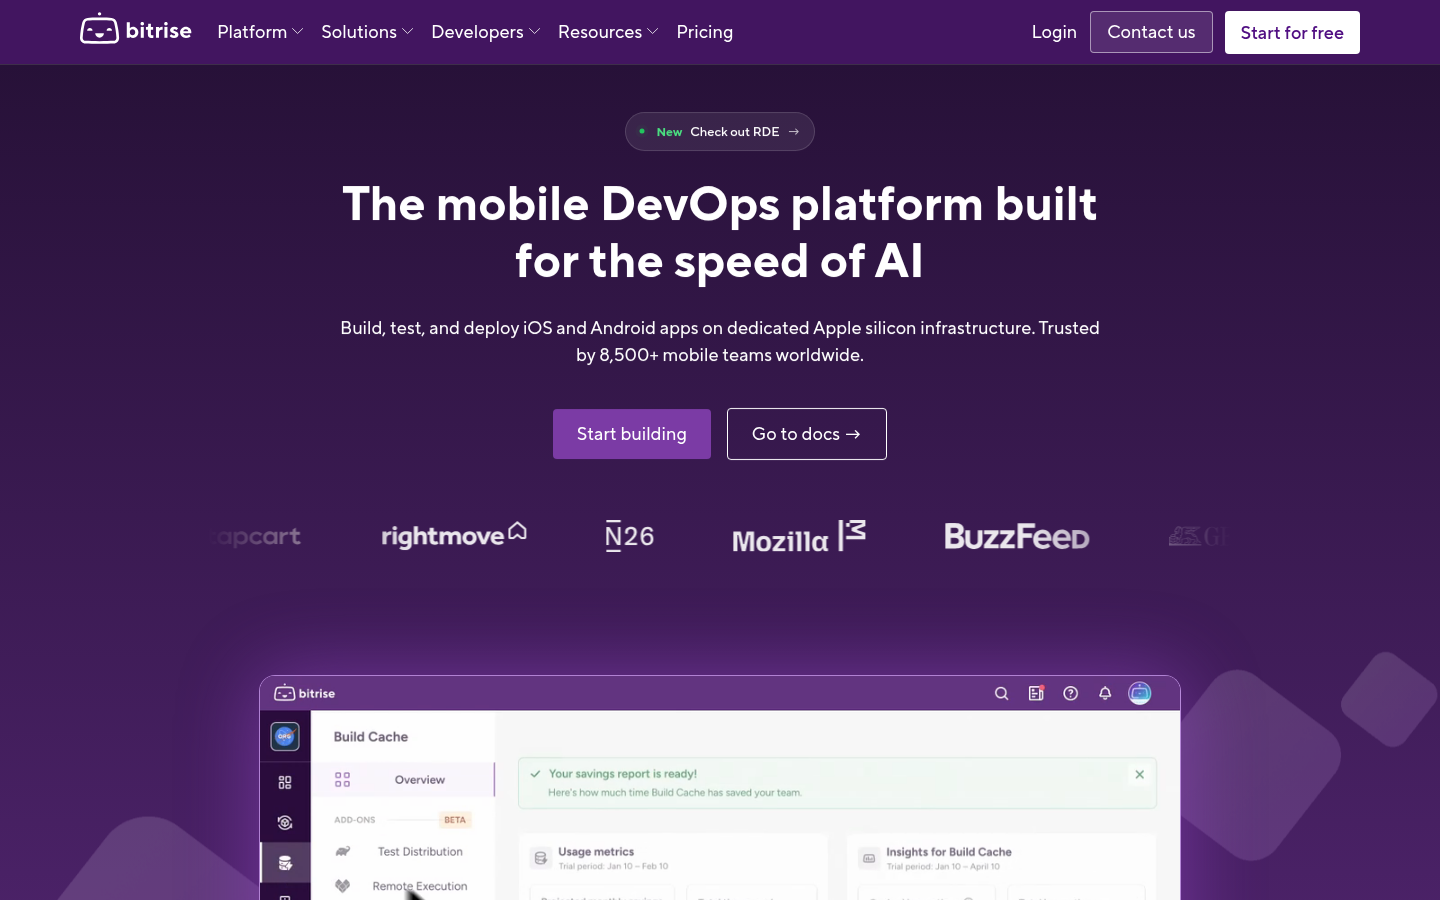Click the search icon in dashboard preview
Screen dimensions: 1440x900
[x=1001, y=693]
